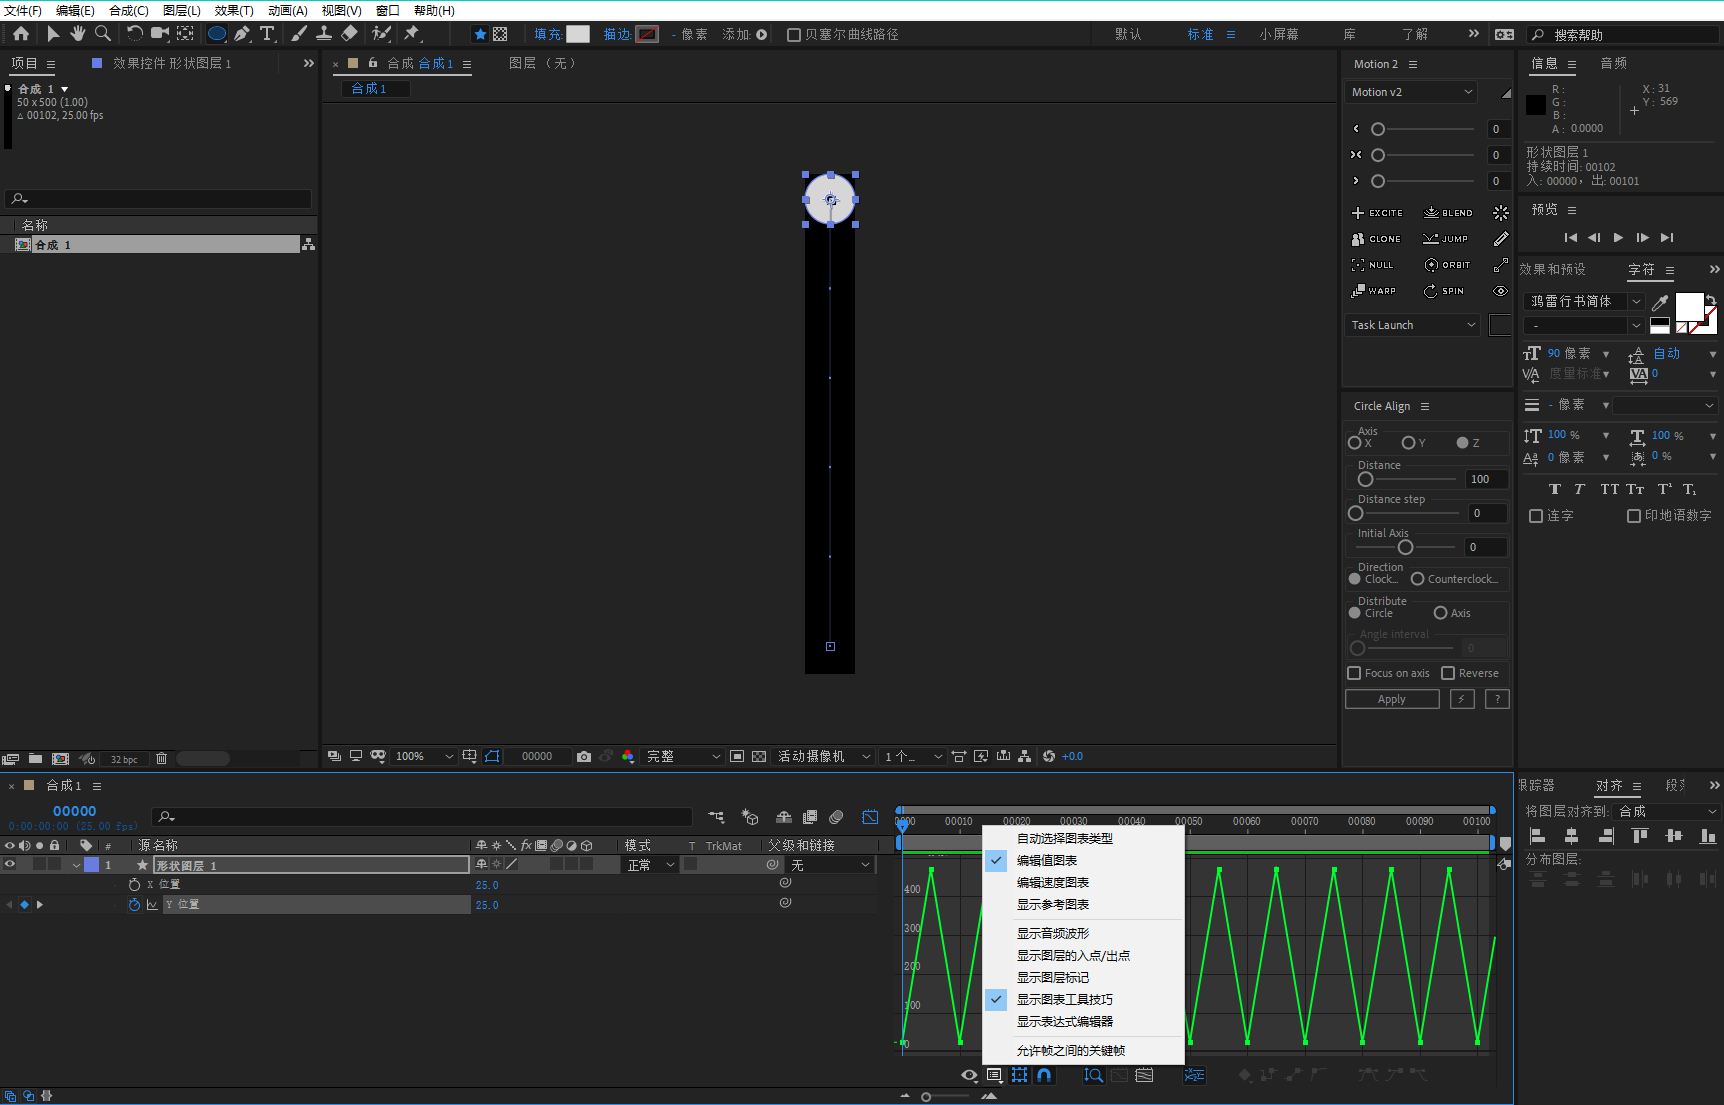Screen dimensions: 1724x1105
Task: Toggle visibility eye of 形状图层 1
Action: coord(10,865)
